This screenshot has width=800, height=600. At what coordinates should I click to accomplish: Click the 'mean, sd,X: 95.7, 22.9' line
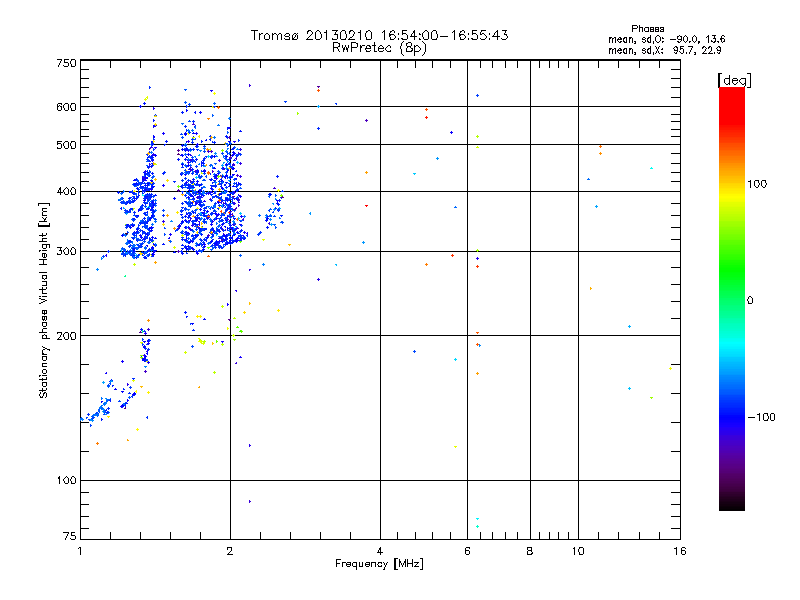click(664, 50)
